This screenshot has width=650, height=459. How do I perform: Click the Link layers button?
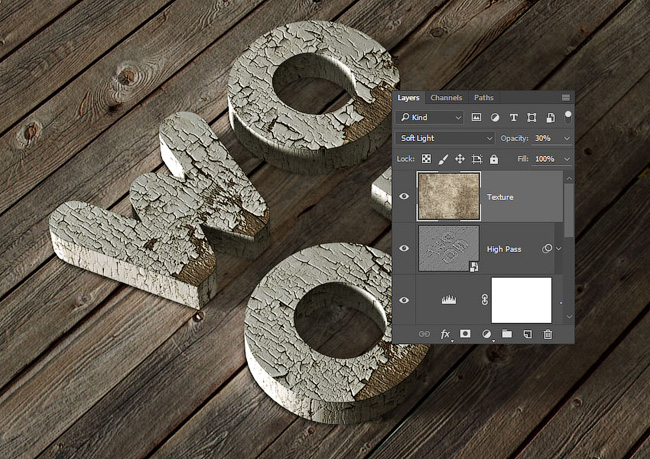(424, 334)
